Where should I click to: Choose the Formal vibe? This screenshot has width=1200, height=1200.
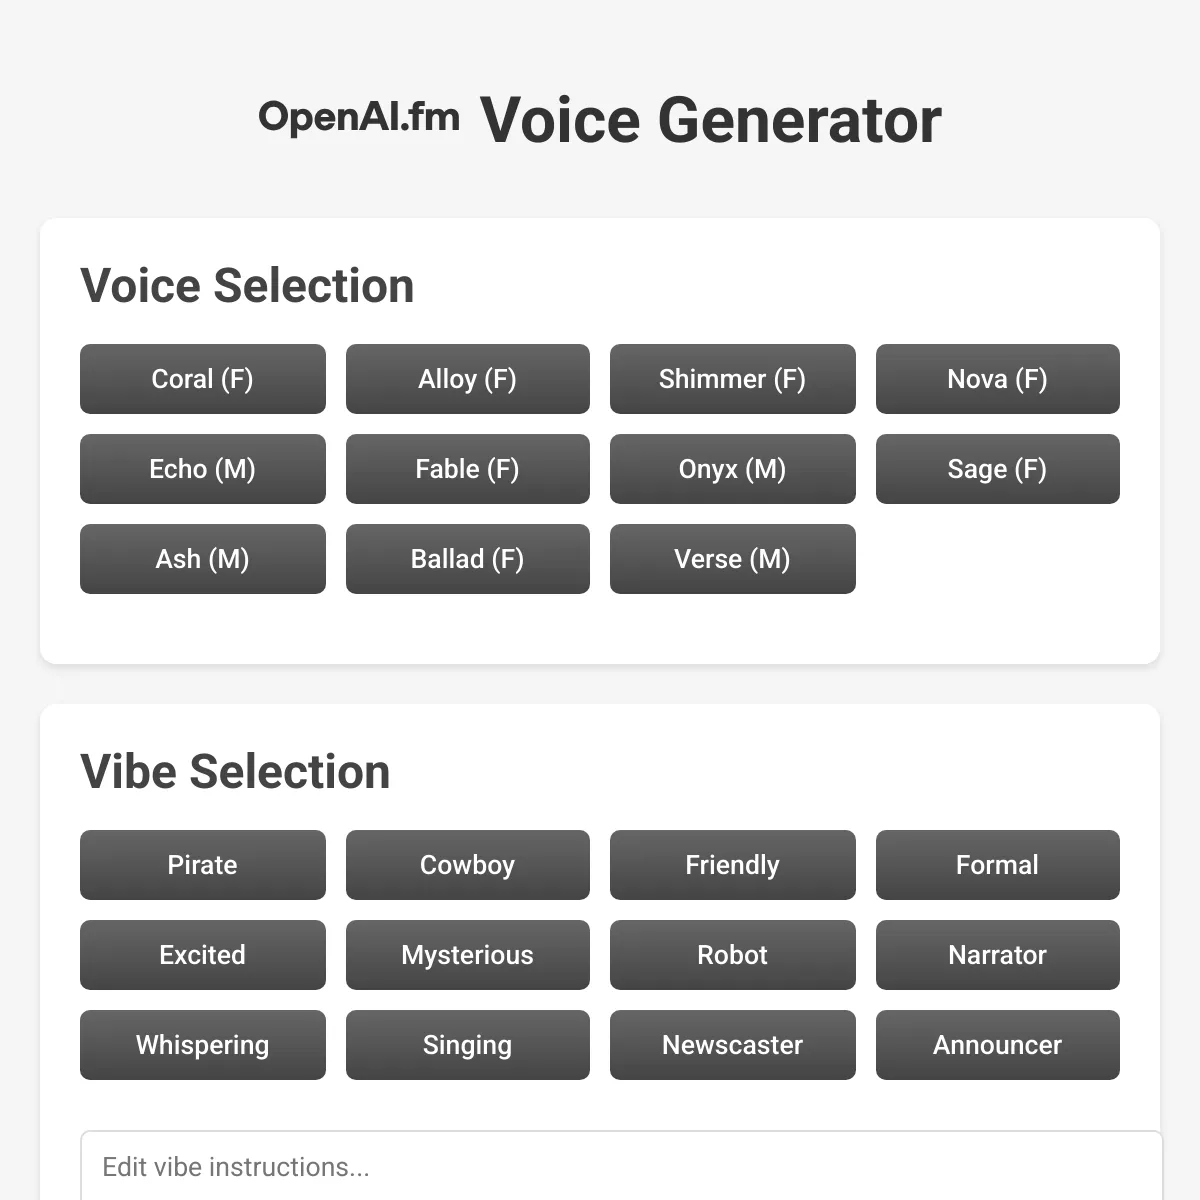click(997, 865)
